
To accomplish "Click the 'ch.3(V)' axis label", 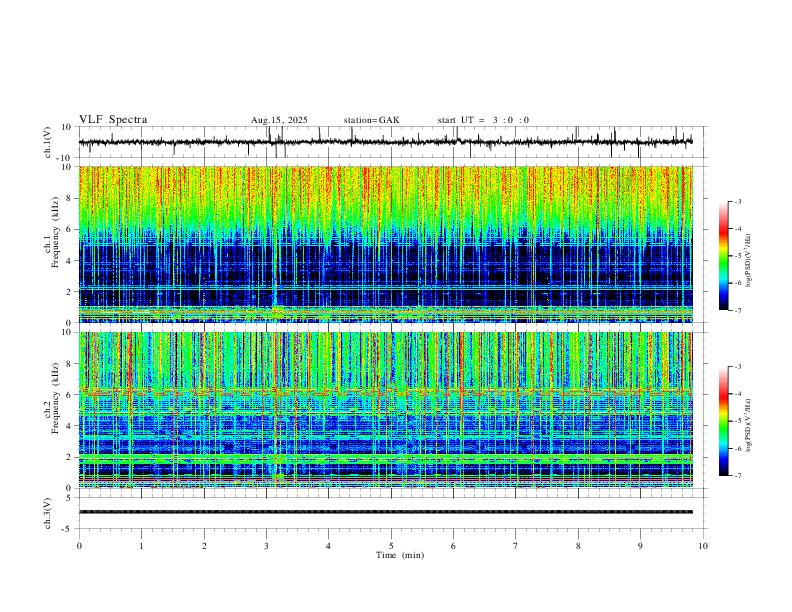I will (x=48, y=514).
